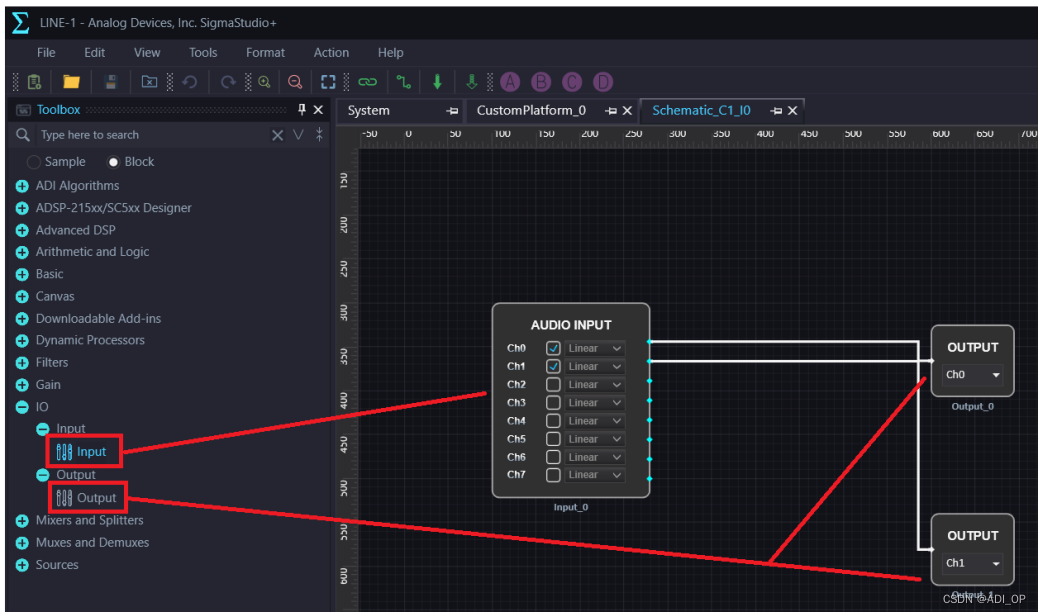Collapse all toolbox categories icon

click(x=320, y=135)
